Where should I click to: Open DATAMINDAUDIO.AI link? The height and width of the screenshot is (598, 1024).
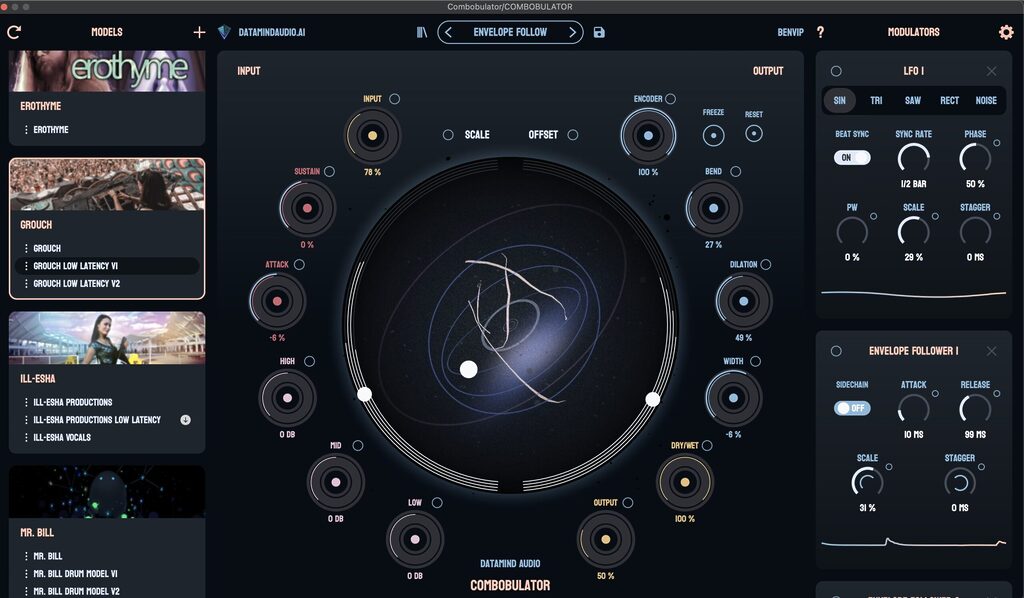[272, 32]
